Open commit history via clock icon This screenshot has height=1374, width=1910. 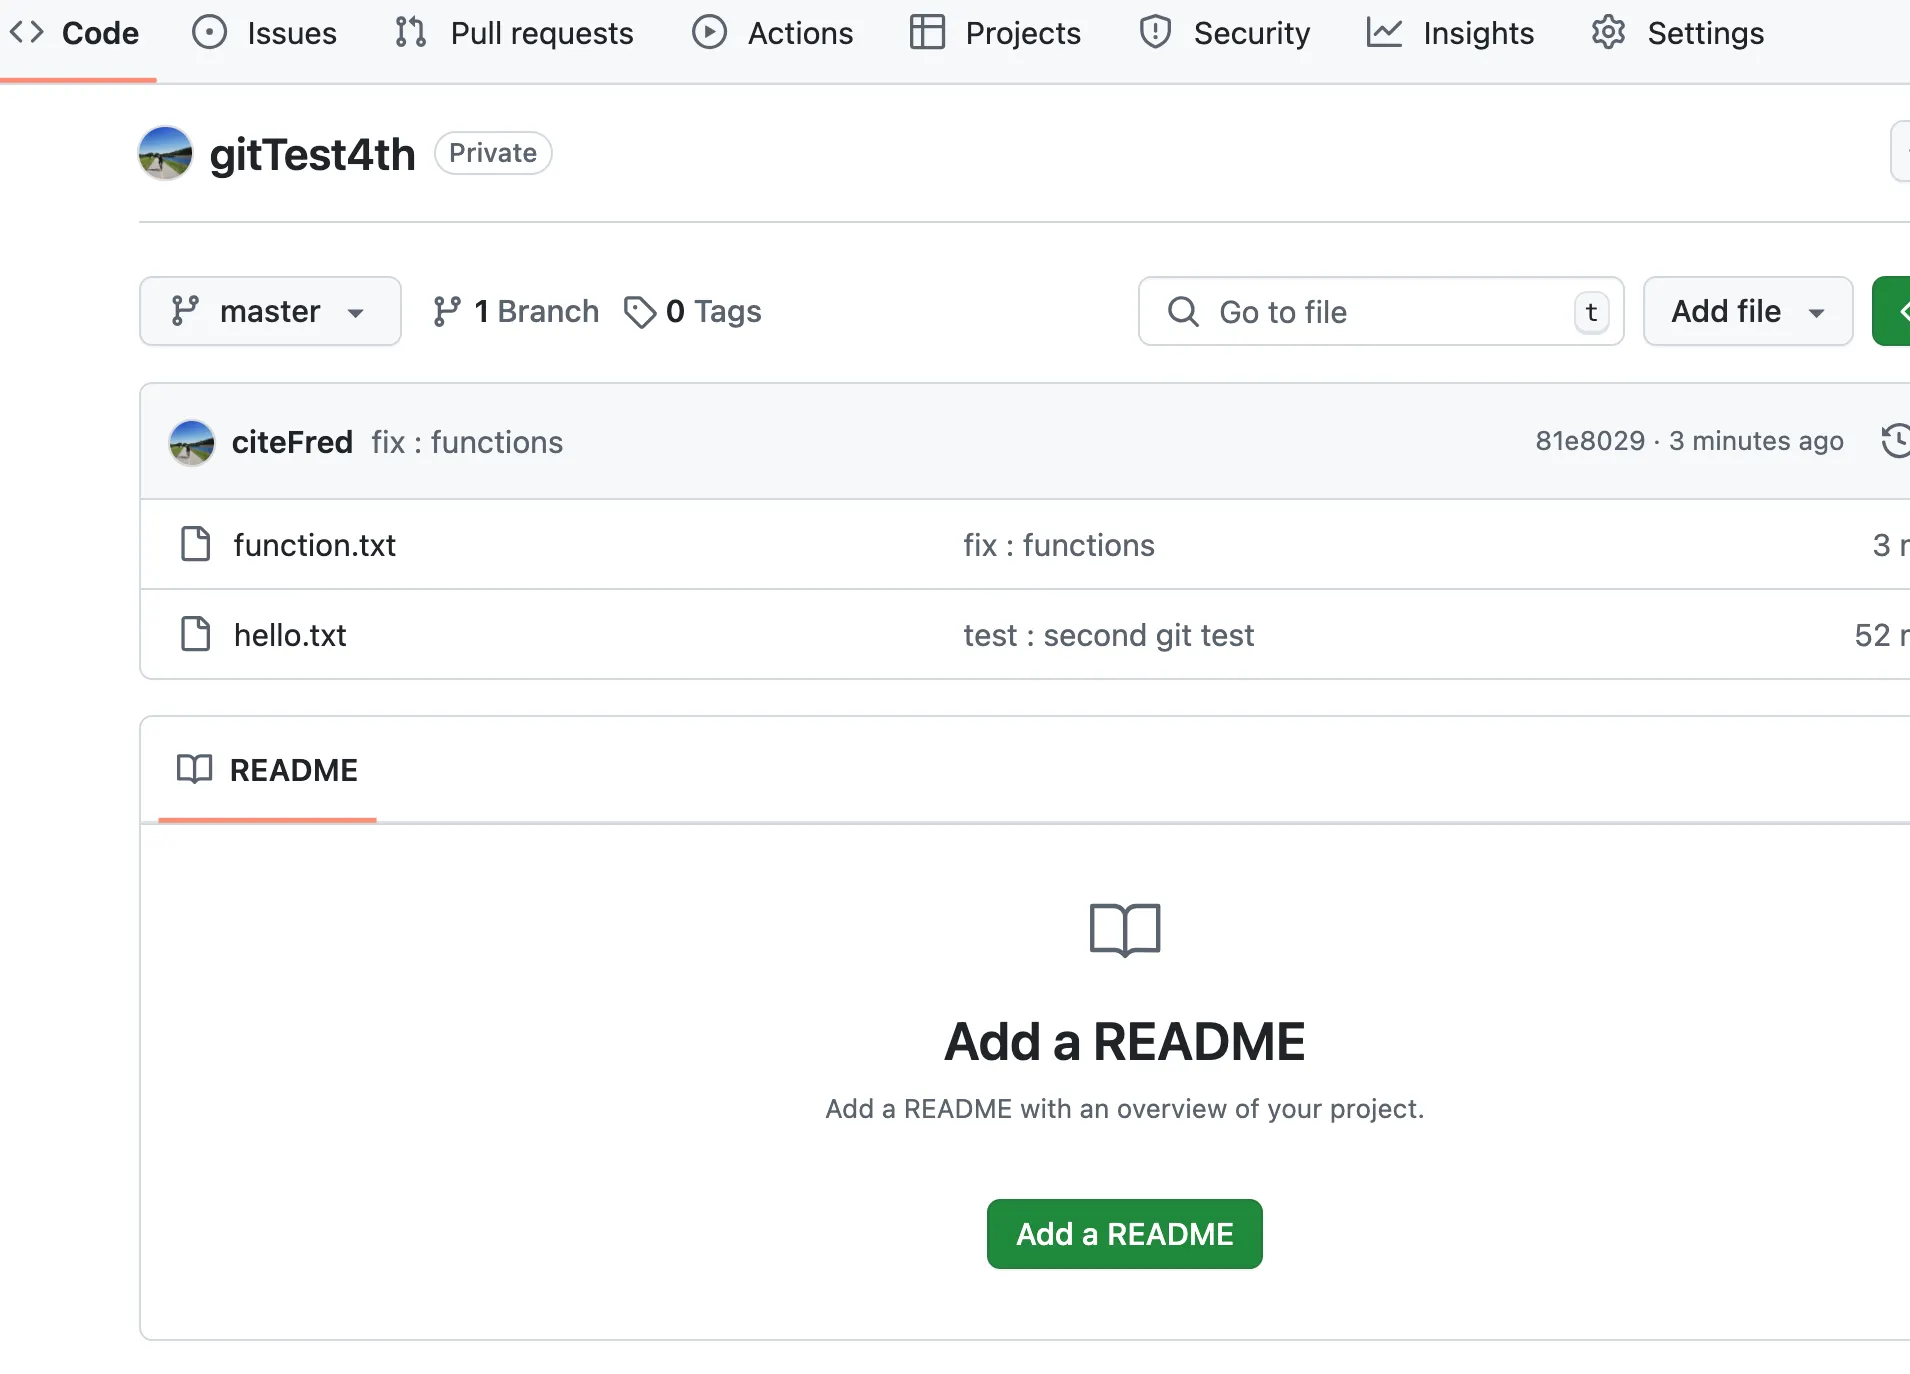point(1894,441)
